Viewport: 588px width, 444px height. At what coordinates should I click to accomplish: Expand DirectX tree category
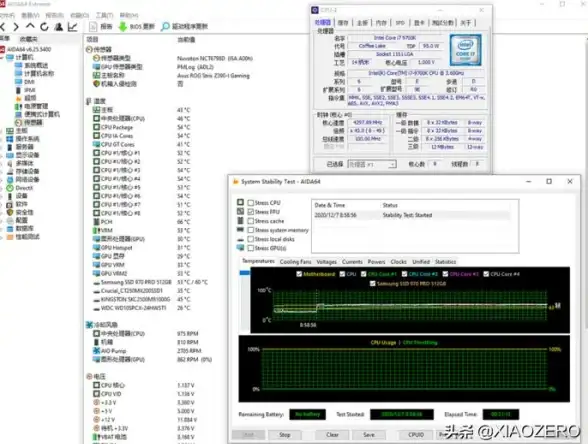click(2, 188)
